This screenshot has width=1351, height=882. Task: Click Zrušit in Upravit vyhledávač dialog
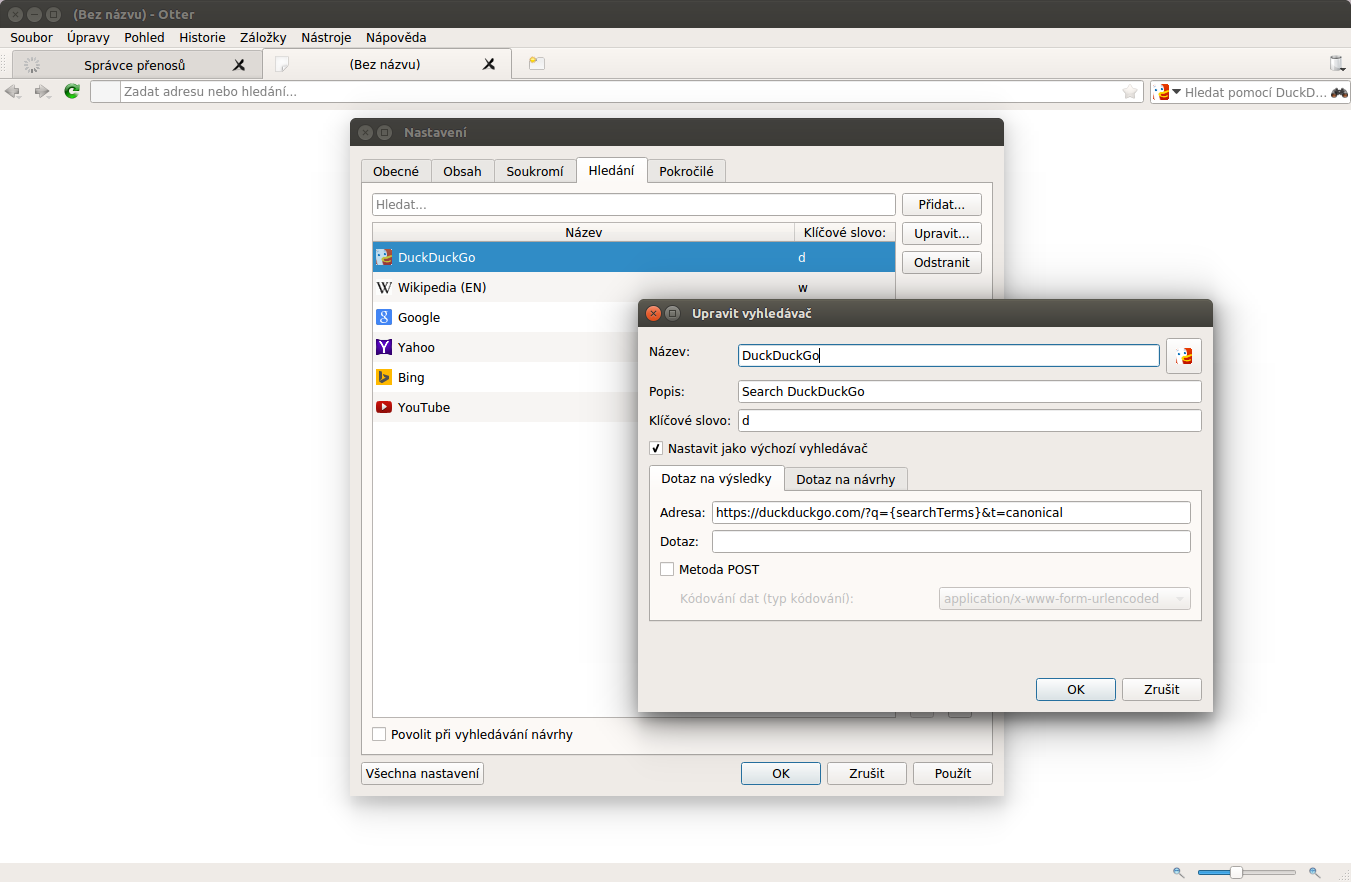[x=1162, y=689]
